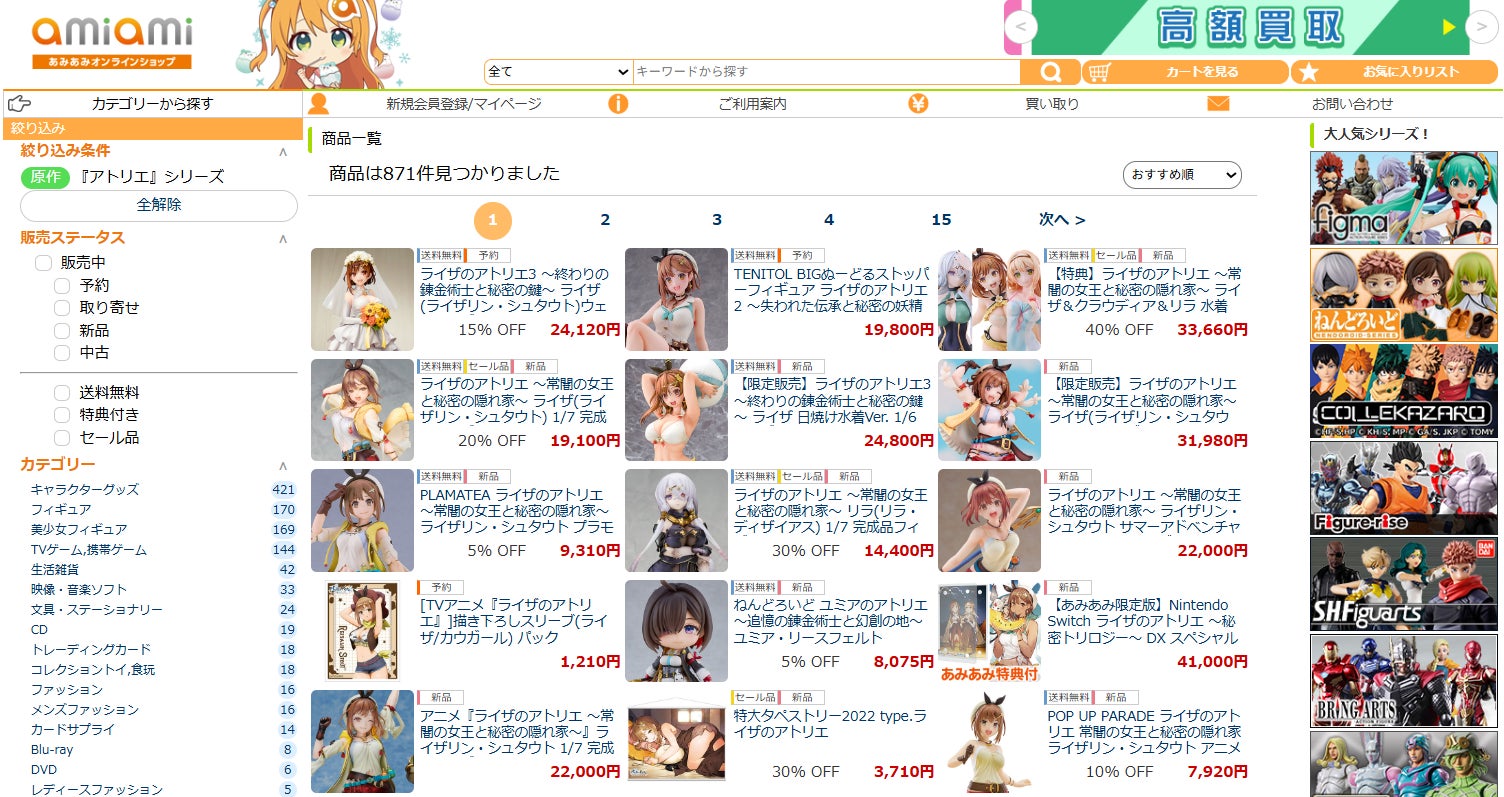Screen dimensions: 1504x797
Task: Click the banner previous arrow
Action: click(x=1019, y=27)
